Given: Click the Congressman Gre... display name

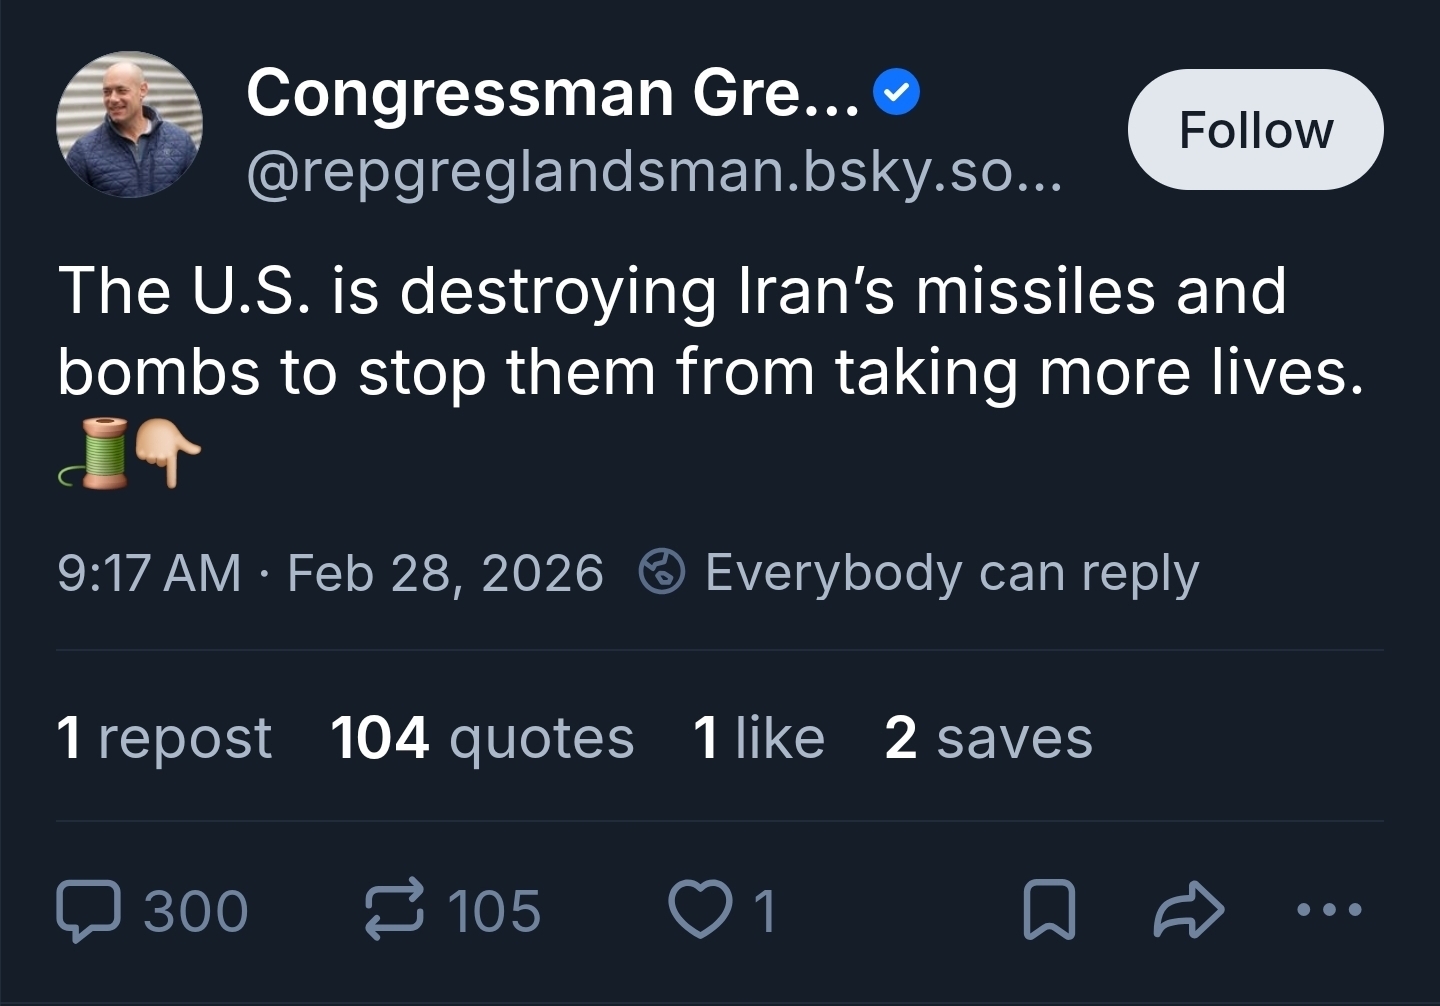Looking at the screenshot, I should point(552,93).
